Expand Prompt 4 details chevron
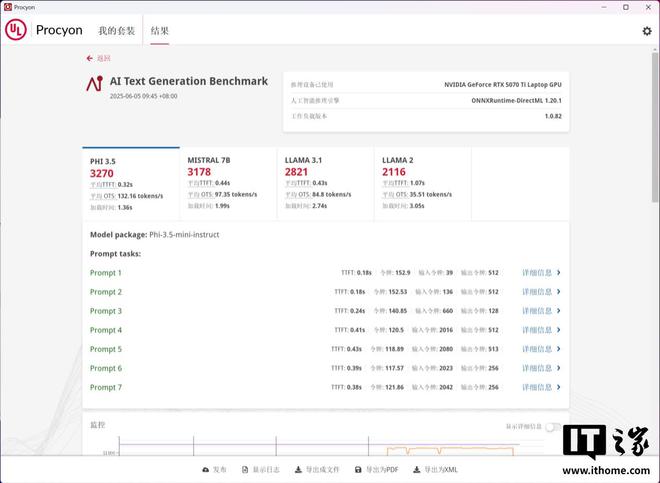 pos(559,330)
